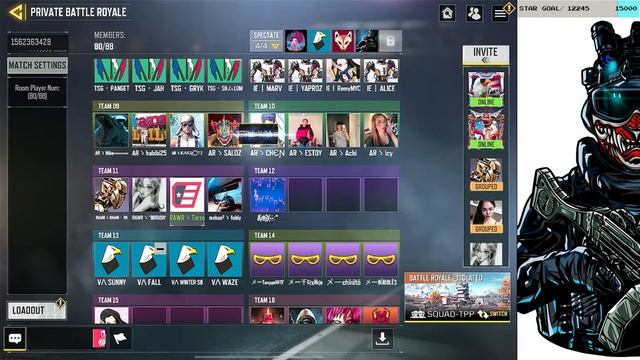Select the RAWR Tarzo flag-logo avatar

click(187, 195)
